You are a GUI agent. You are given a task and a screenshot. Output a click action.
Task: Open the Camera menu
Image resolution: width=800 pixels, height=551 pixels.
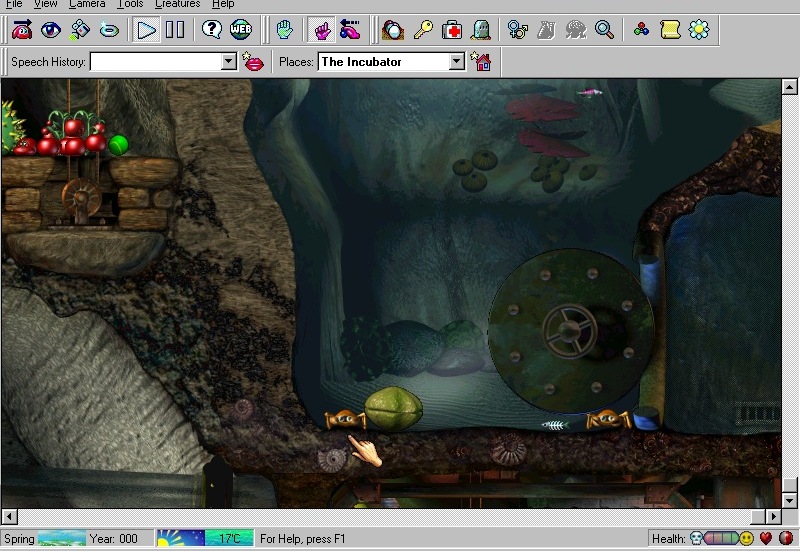87,5
